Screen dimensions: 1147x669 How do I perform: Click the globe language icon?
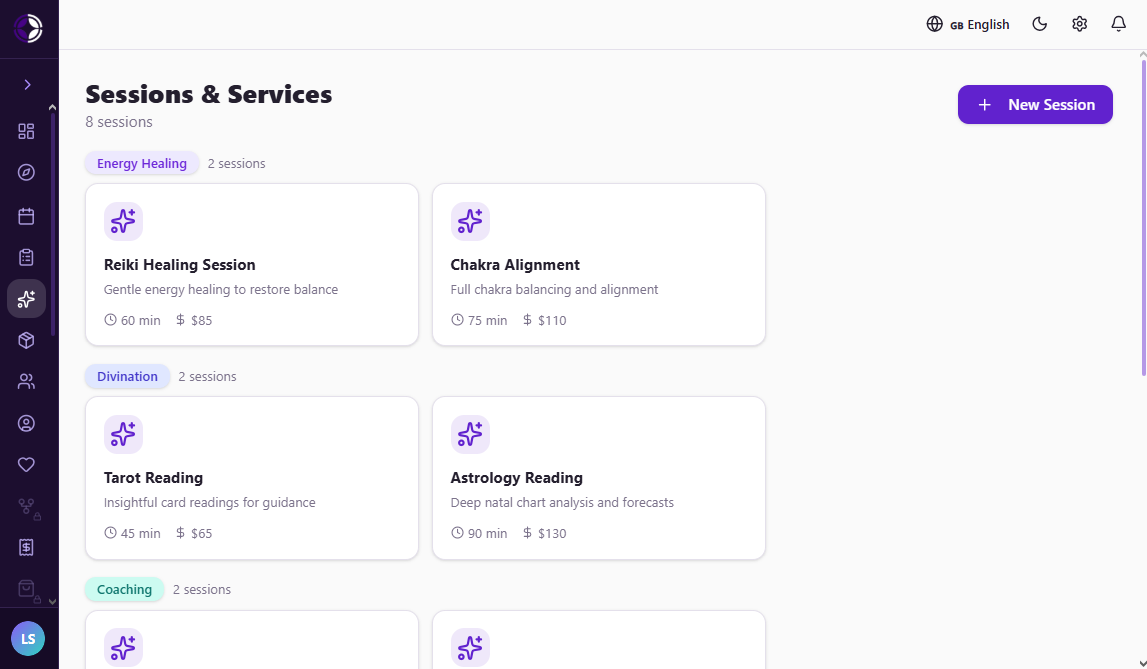(934, 24)
